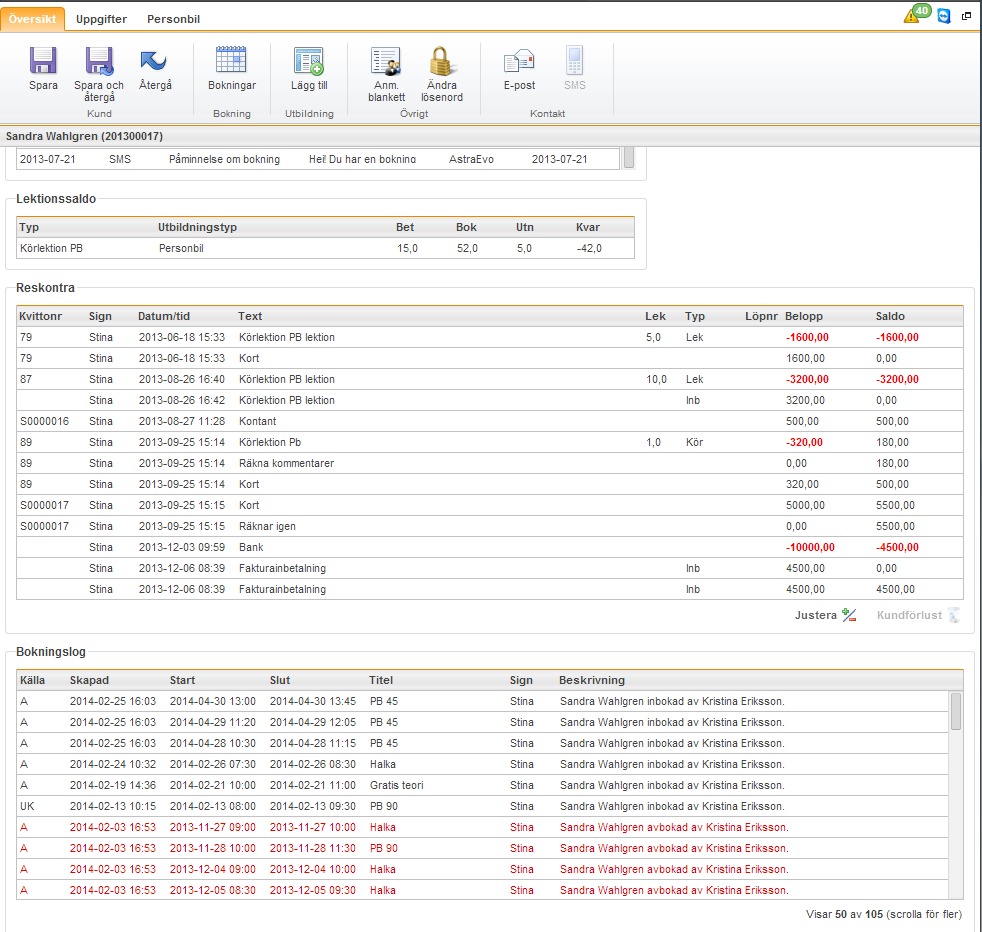Select Reskontra row 87 Körlektion PB lektion
Viewport: 982px width, 932px height.
coord(490,379)
